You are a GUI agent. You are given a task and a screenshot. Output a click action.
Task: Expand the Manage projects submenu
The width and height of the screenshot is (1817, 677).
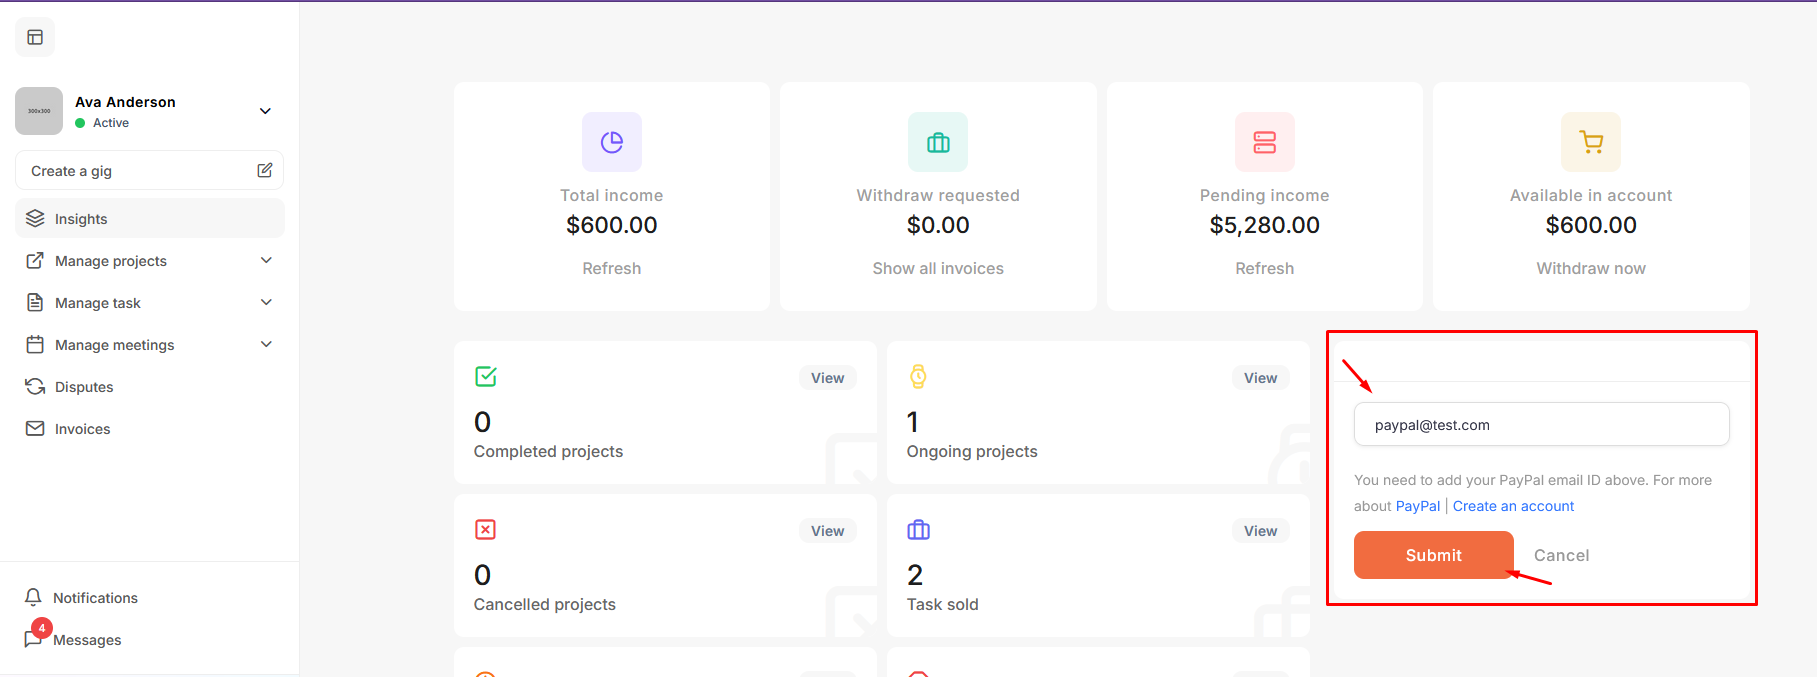pyautogui.click(x=266, y=261)
